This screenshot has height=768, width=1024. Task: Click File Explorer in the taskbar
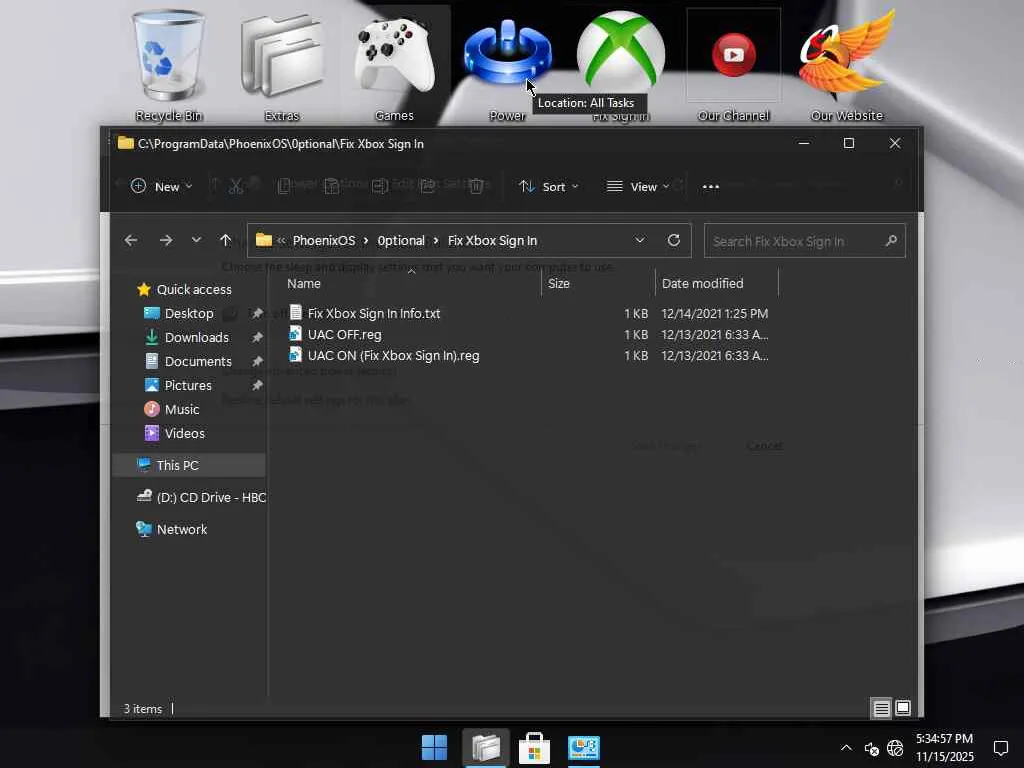tap(485, 748)
